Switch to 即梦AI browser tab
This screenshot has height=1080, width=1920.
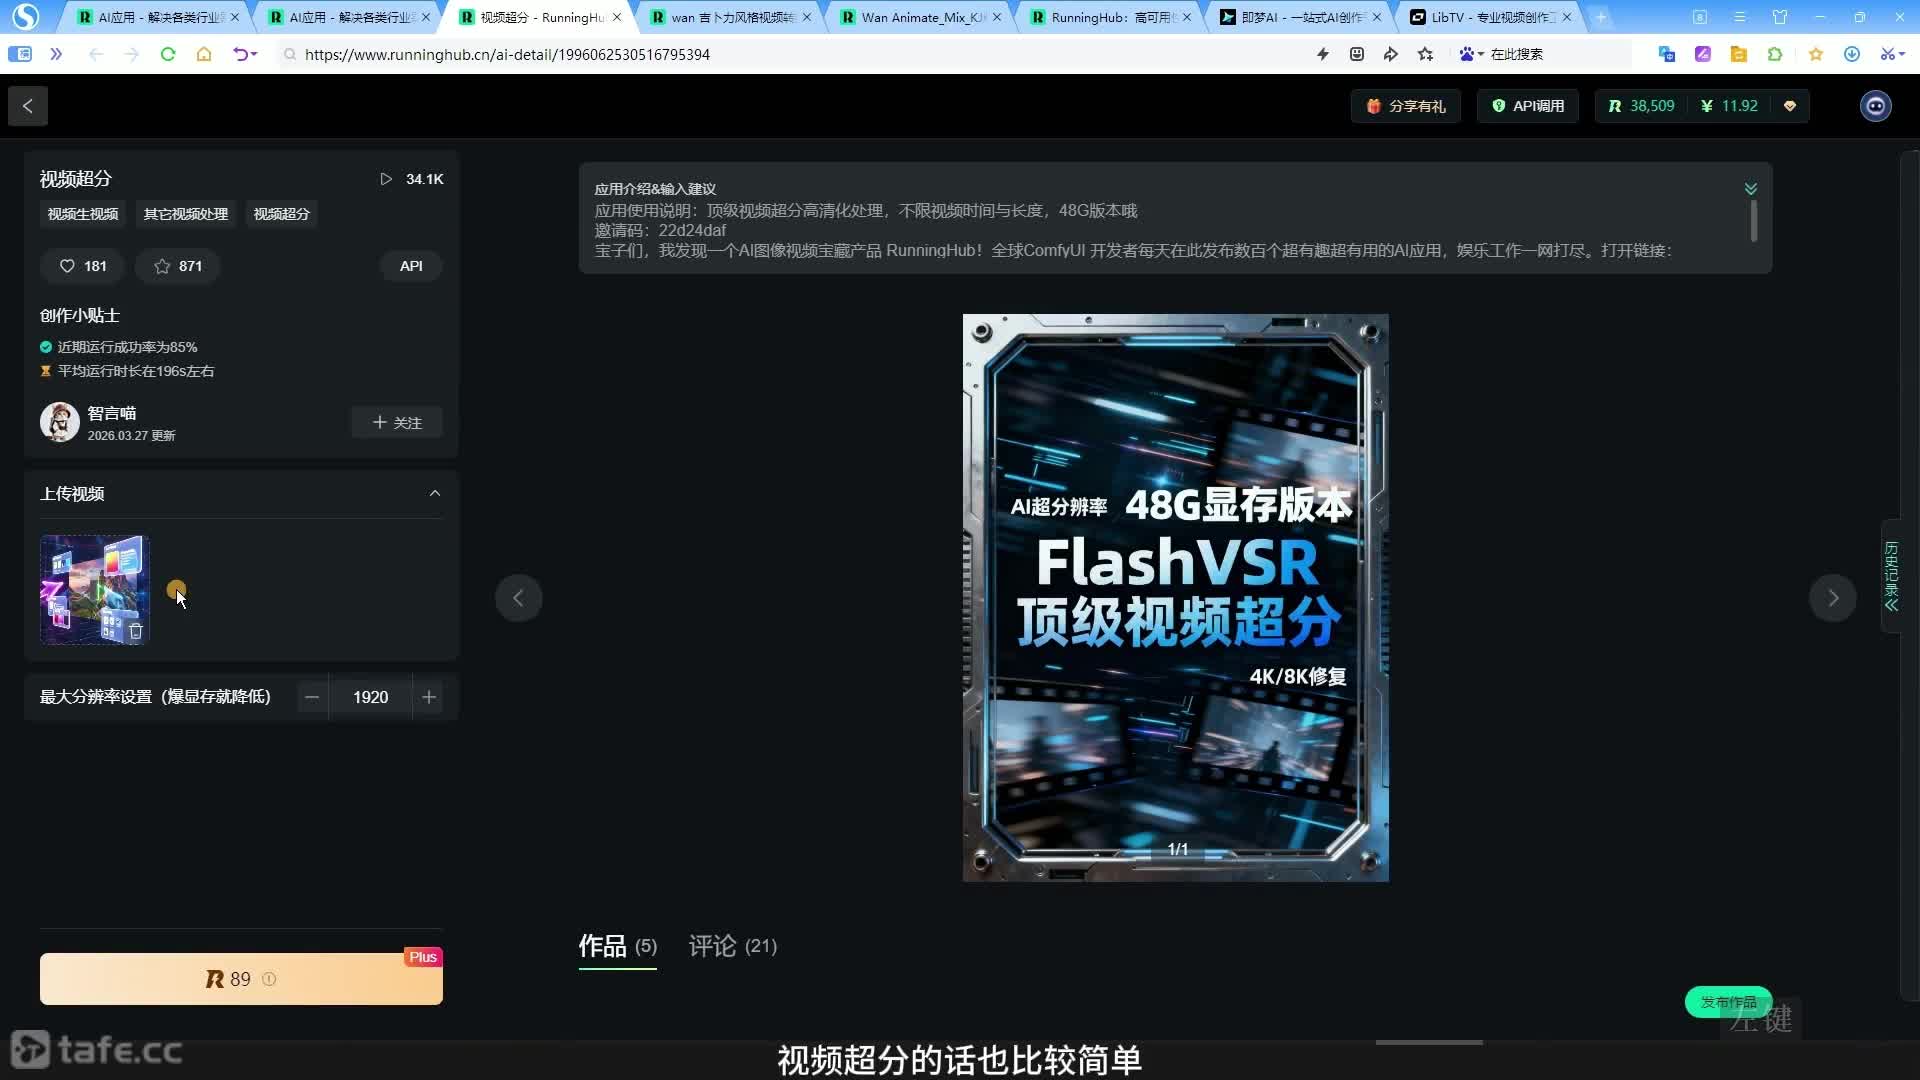pyautogui.click(x=1302, y=17)
